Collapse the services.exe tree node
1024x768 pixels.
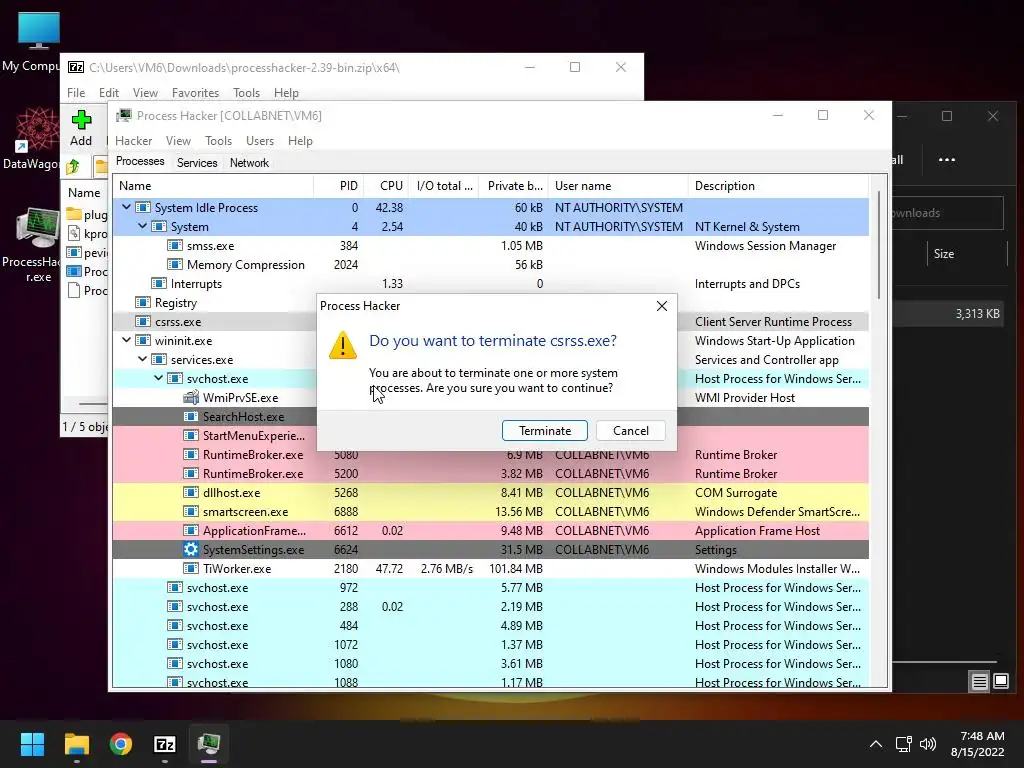(142, 359)
